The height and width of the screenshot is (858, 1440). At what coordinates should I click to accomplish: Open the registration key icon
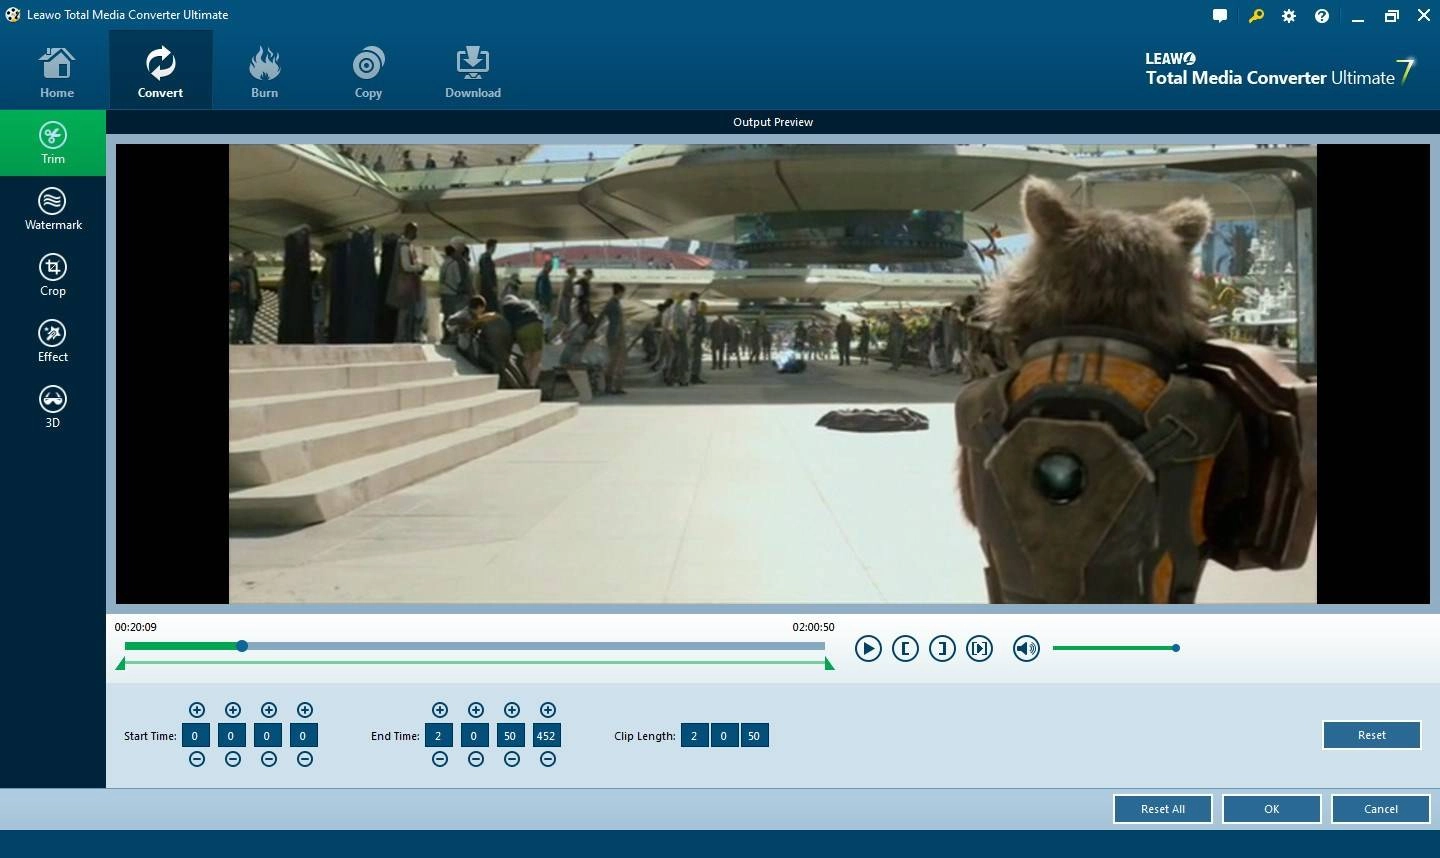(x=1256, y=16)
